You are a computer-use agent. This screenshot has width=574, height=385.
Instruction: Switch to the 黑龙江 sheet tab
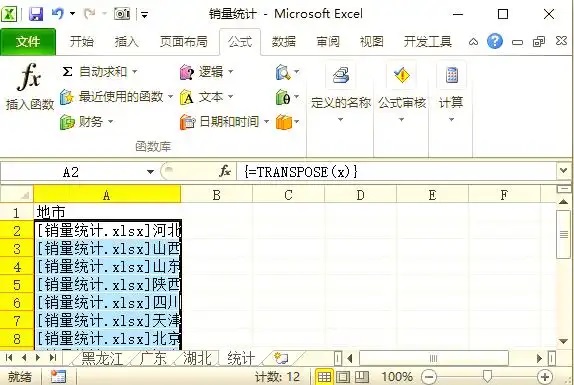click(x=102, y=358)
